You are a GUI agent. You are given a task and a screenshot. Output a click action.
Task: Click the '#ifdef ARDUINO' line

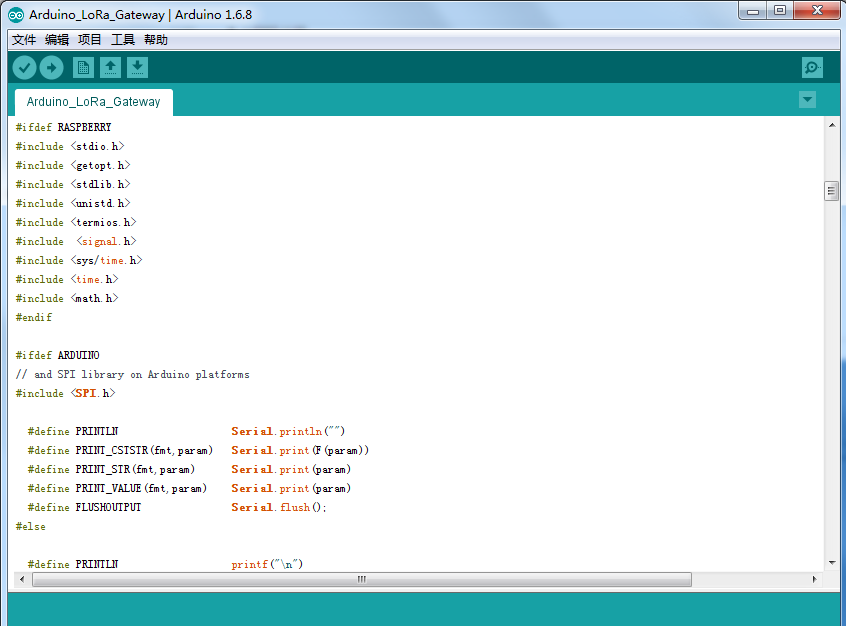(x=58, y=355)
